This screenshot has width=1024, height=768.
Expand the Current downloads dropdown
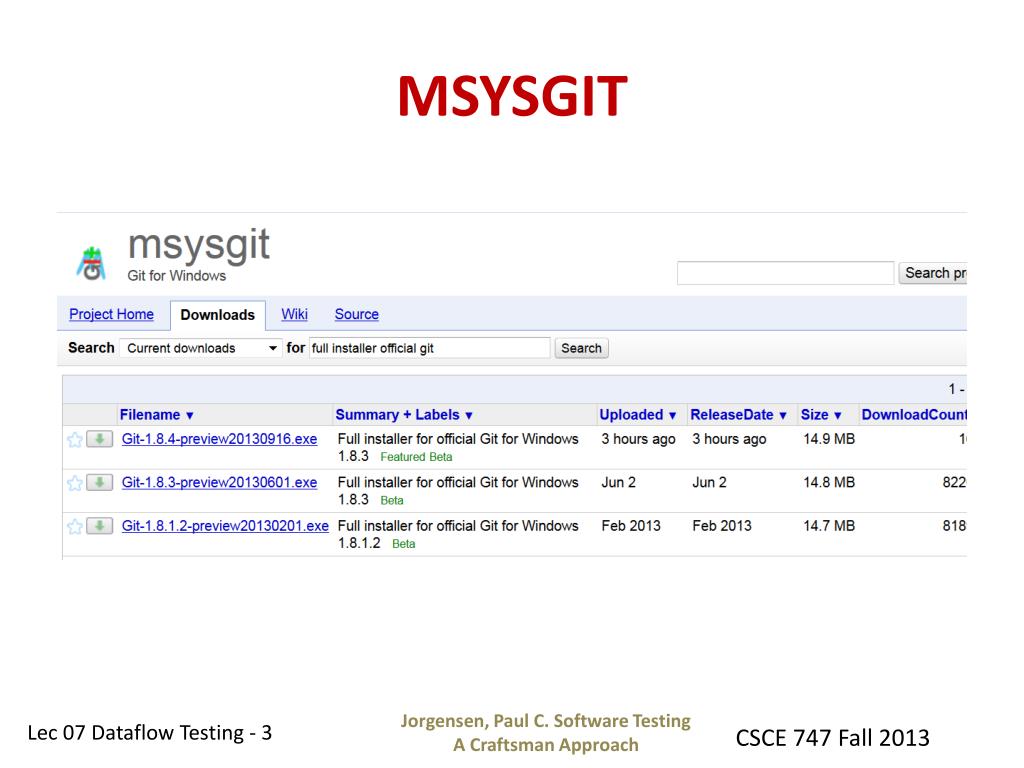pos(201,348)
